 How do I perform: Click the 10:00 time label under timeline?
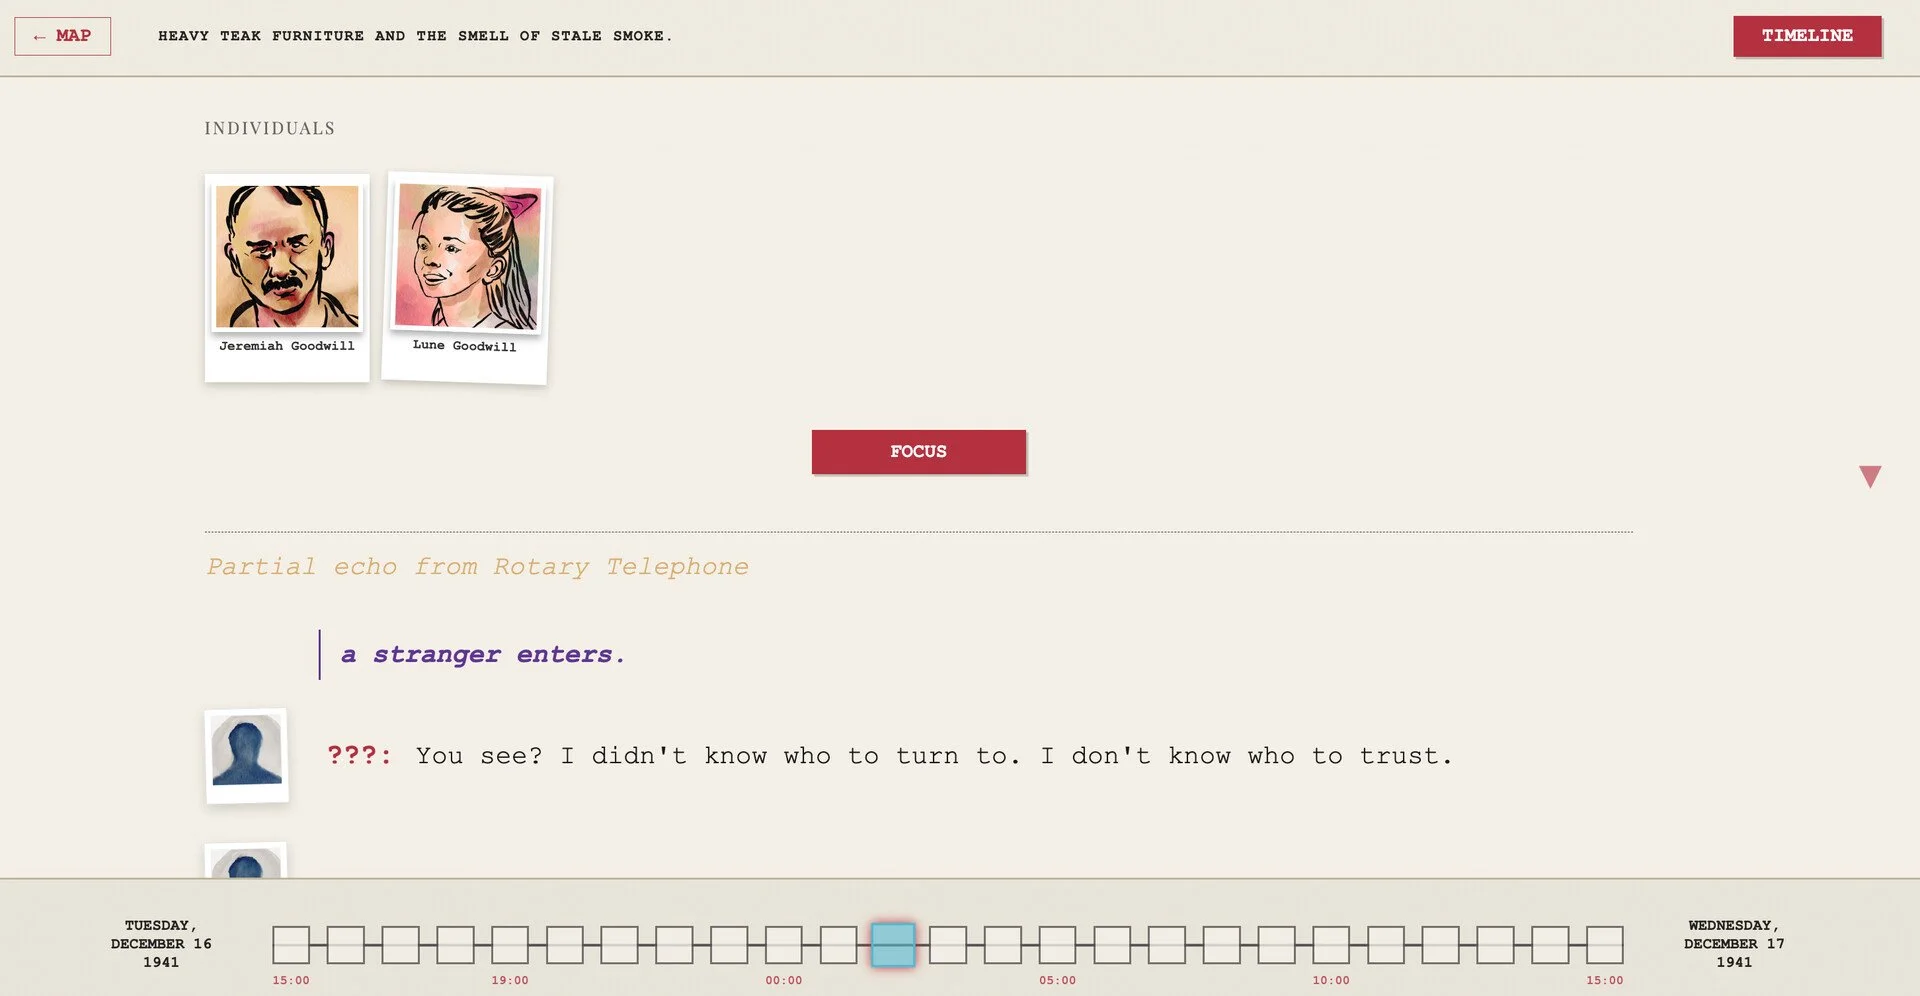point(1331,981)
